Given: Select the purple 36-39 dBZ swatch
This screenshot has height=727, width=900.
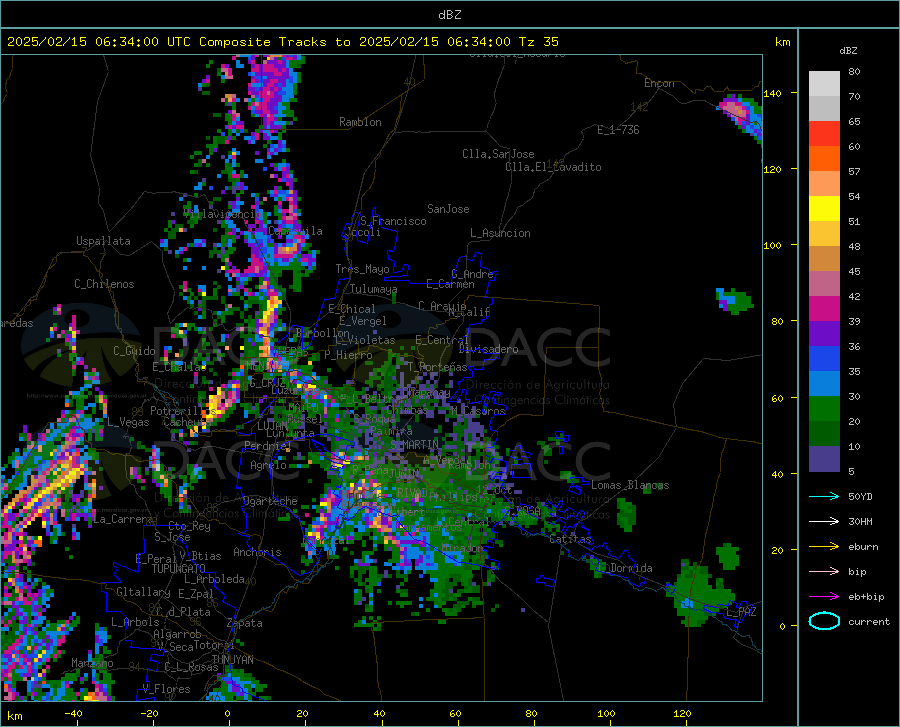Looking at the screenshot, I should tap(824, 334).
